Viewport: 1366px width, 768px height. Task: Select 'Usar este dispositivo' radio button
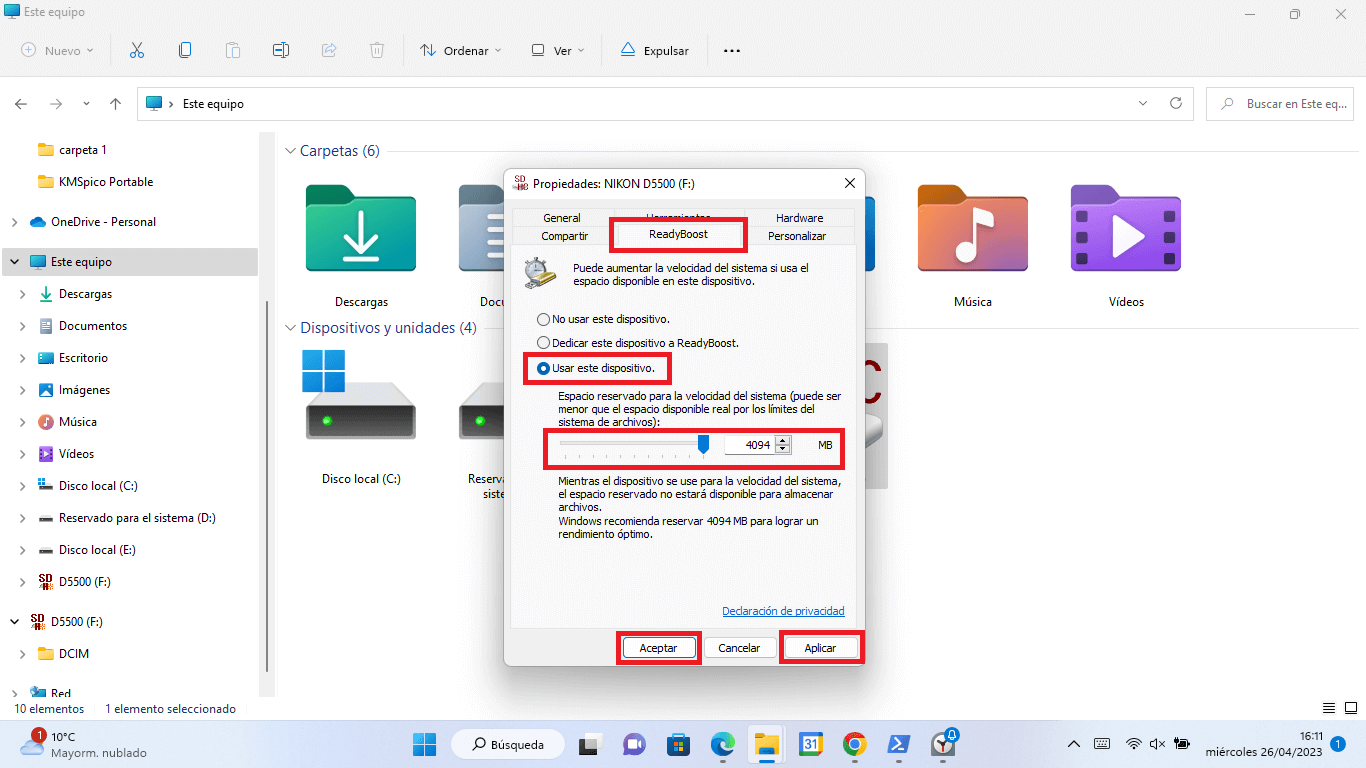click(x=543, y=368)
